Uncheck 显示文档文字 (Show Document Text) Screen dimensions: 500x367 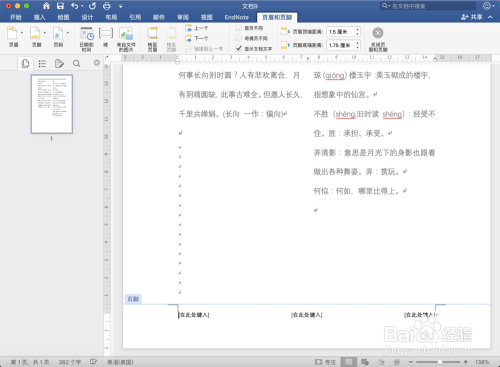coord(238,49)
